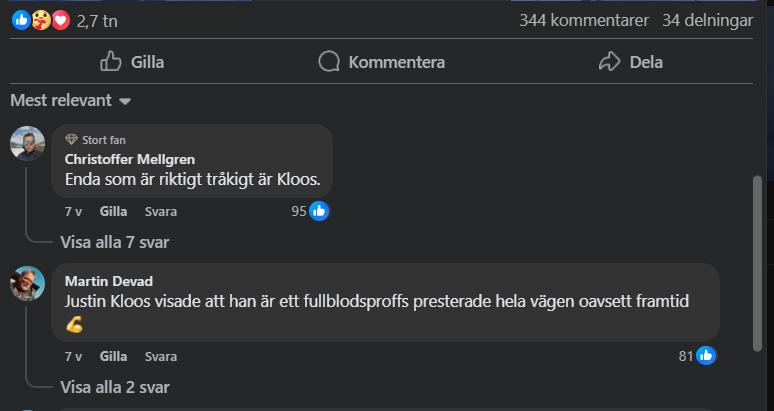This screenshot has height=411, width=774.
Task: Click the blue like reaction icon at top
Action: coord(21,20)
